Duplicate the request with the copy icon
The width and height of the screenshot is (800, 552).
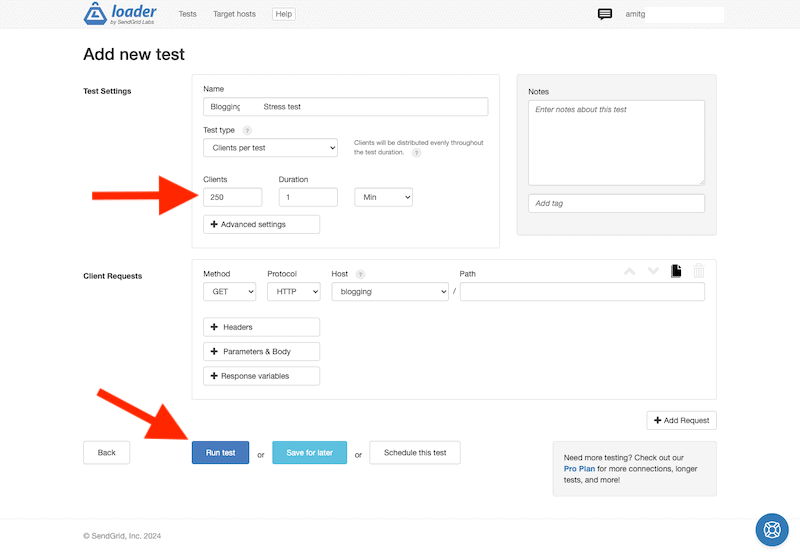(676, 271)
